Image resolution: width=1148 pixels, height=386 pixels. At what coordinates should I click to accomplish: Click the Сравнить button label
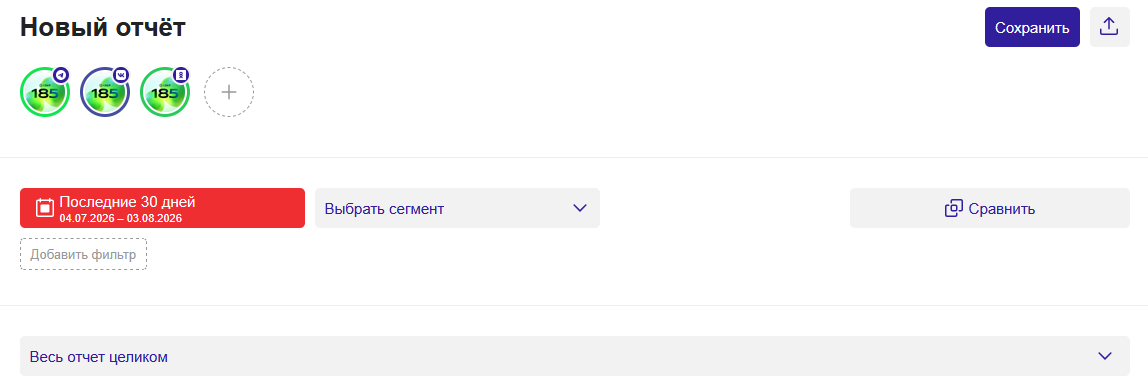point(1002,209)
